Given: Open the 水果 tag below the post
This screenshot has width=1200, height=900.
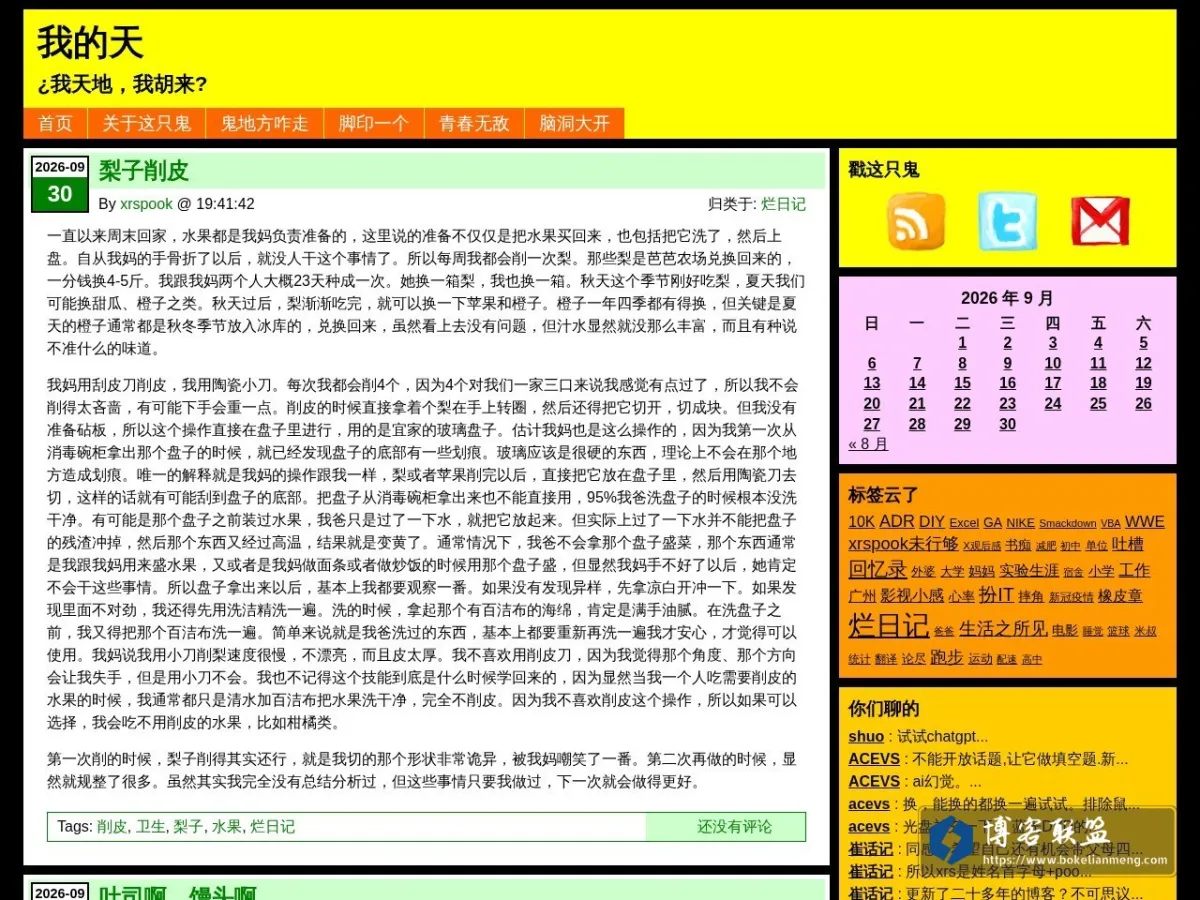Looking at the screenshot, I should pyautogui.click(x=226, y=826).
